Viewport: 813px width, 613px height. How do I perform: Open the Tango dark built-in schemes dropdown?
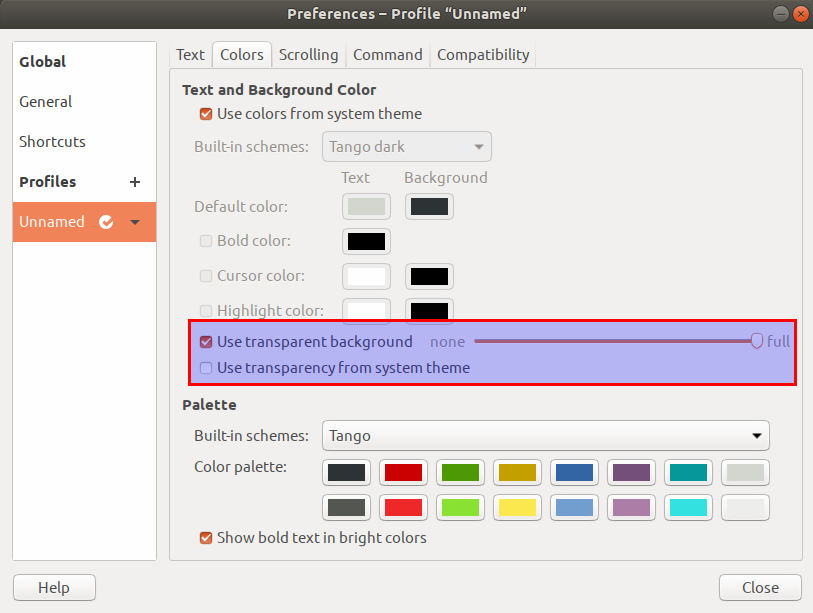[406, 146]
